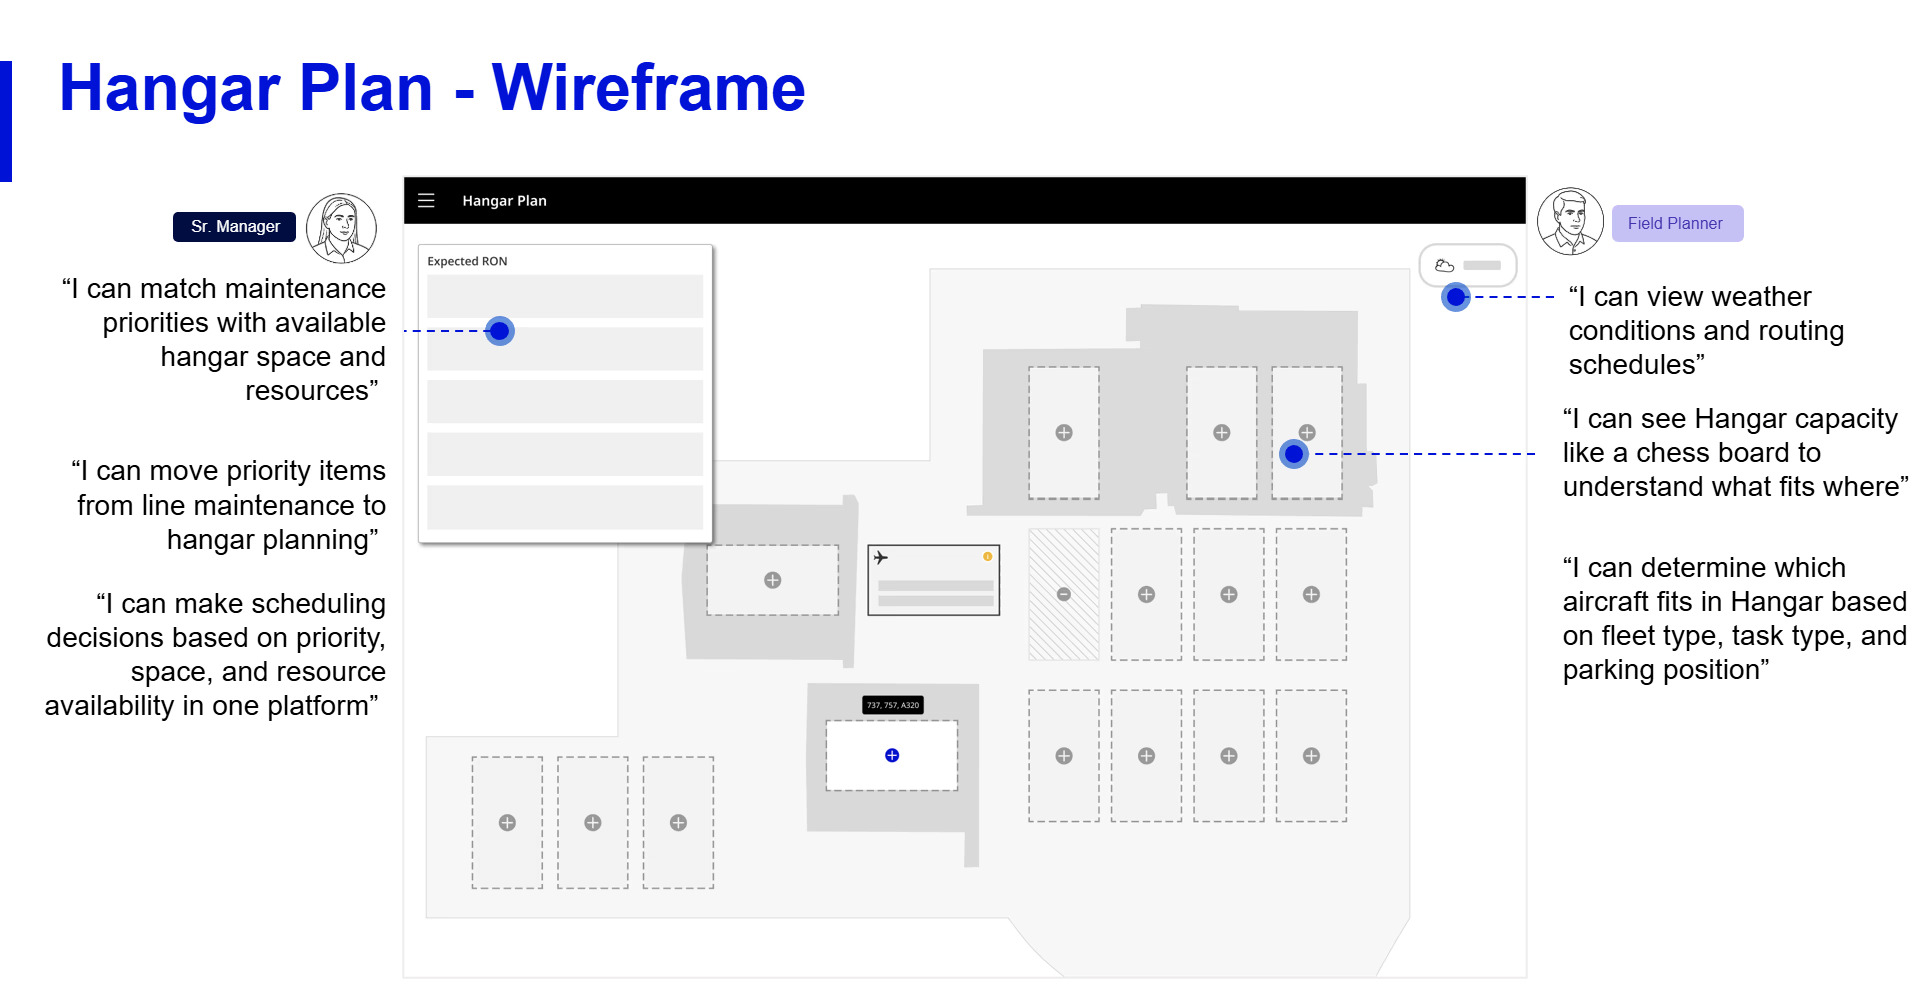Toggle the blue weather annotation dot
This screenshot has width=1928, height=994.
1457,297
